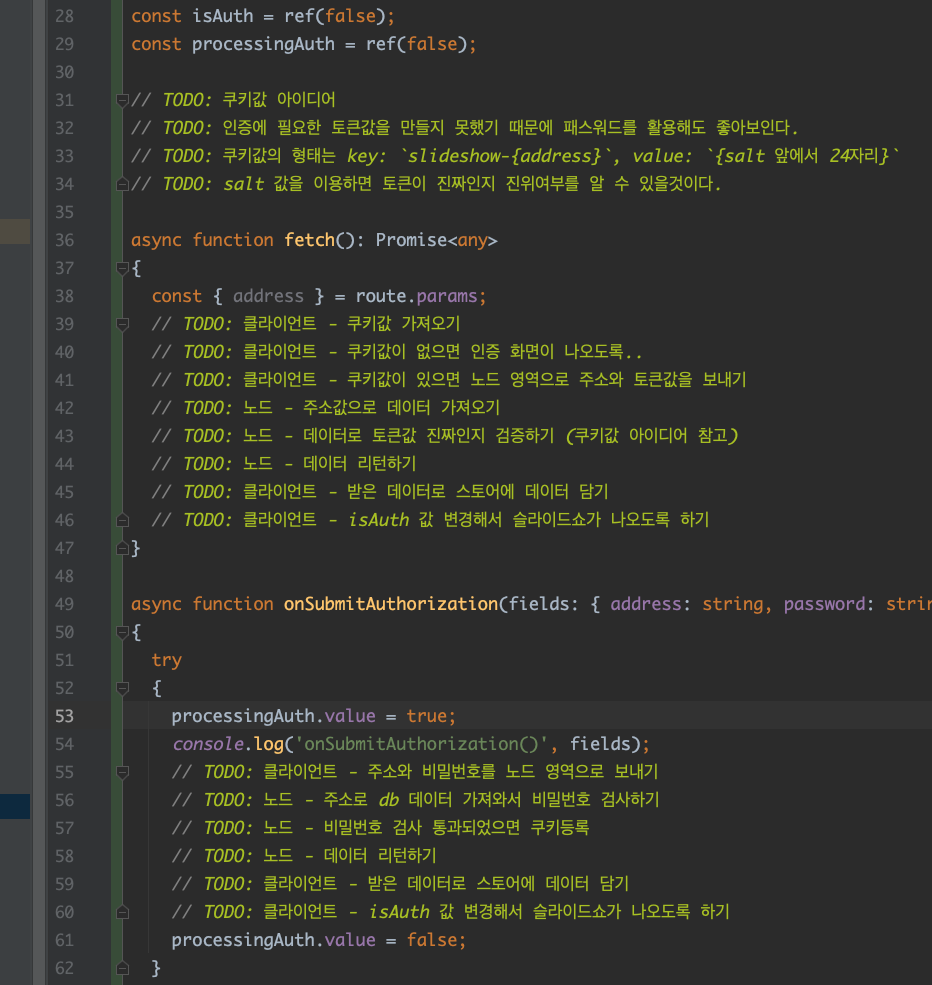The image size is (932, 985).
Task: Collapse the TODO comment block at line 31
Action: [122, 100]
